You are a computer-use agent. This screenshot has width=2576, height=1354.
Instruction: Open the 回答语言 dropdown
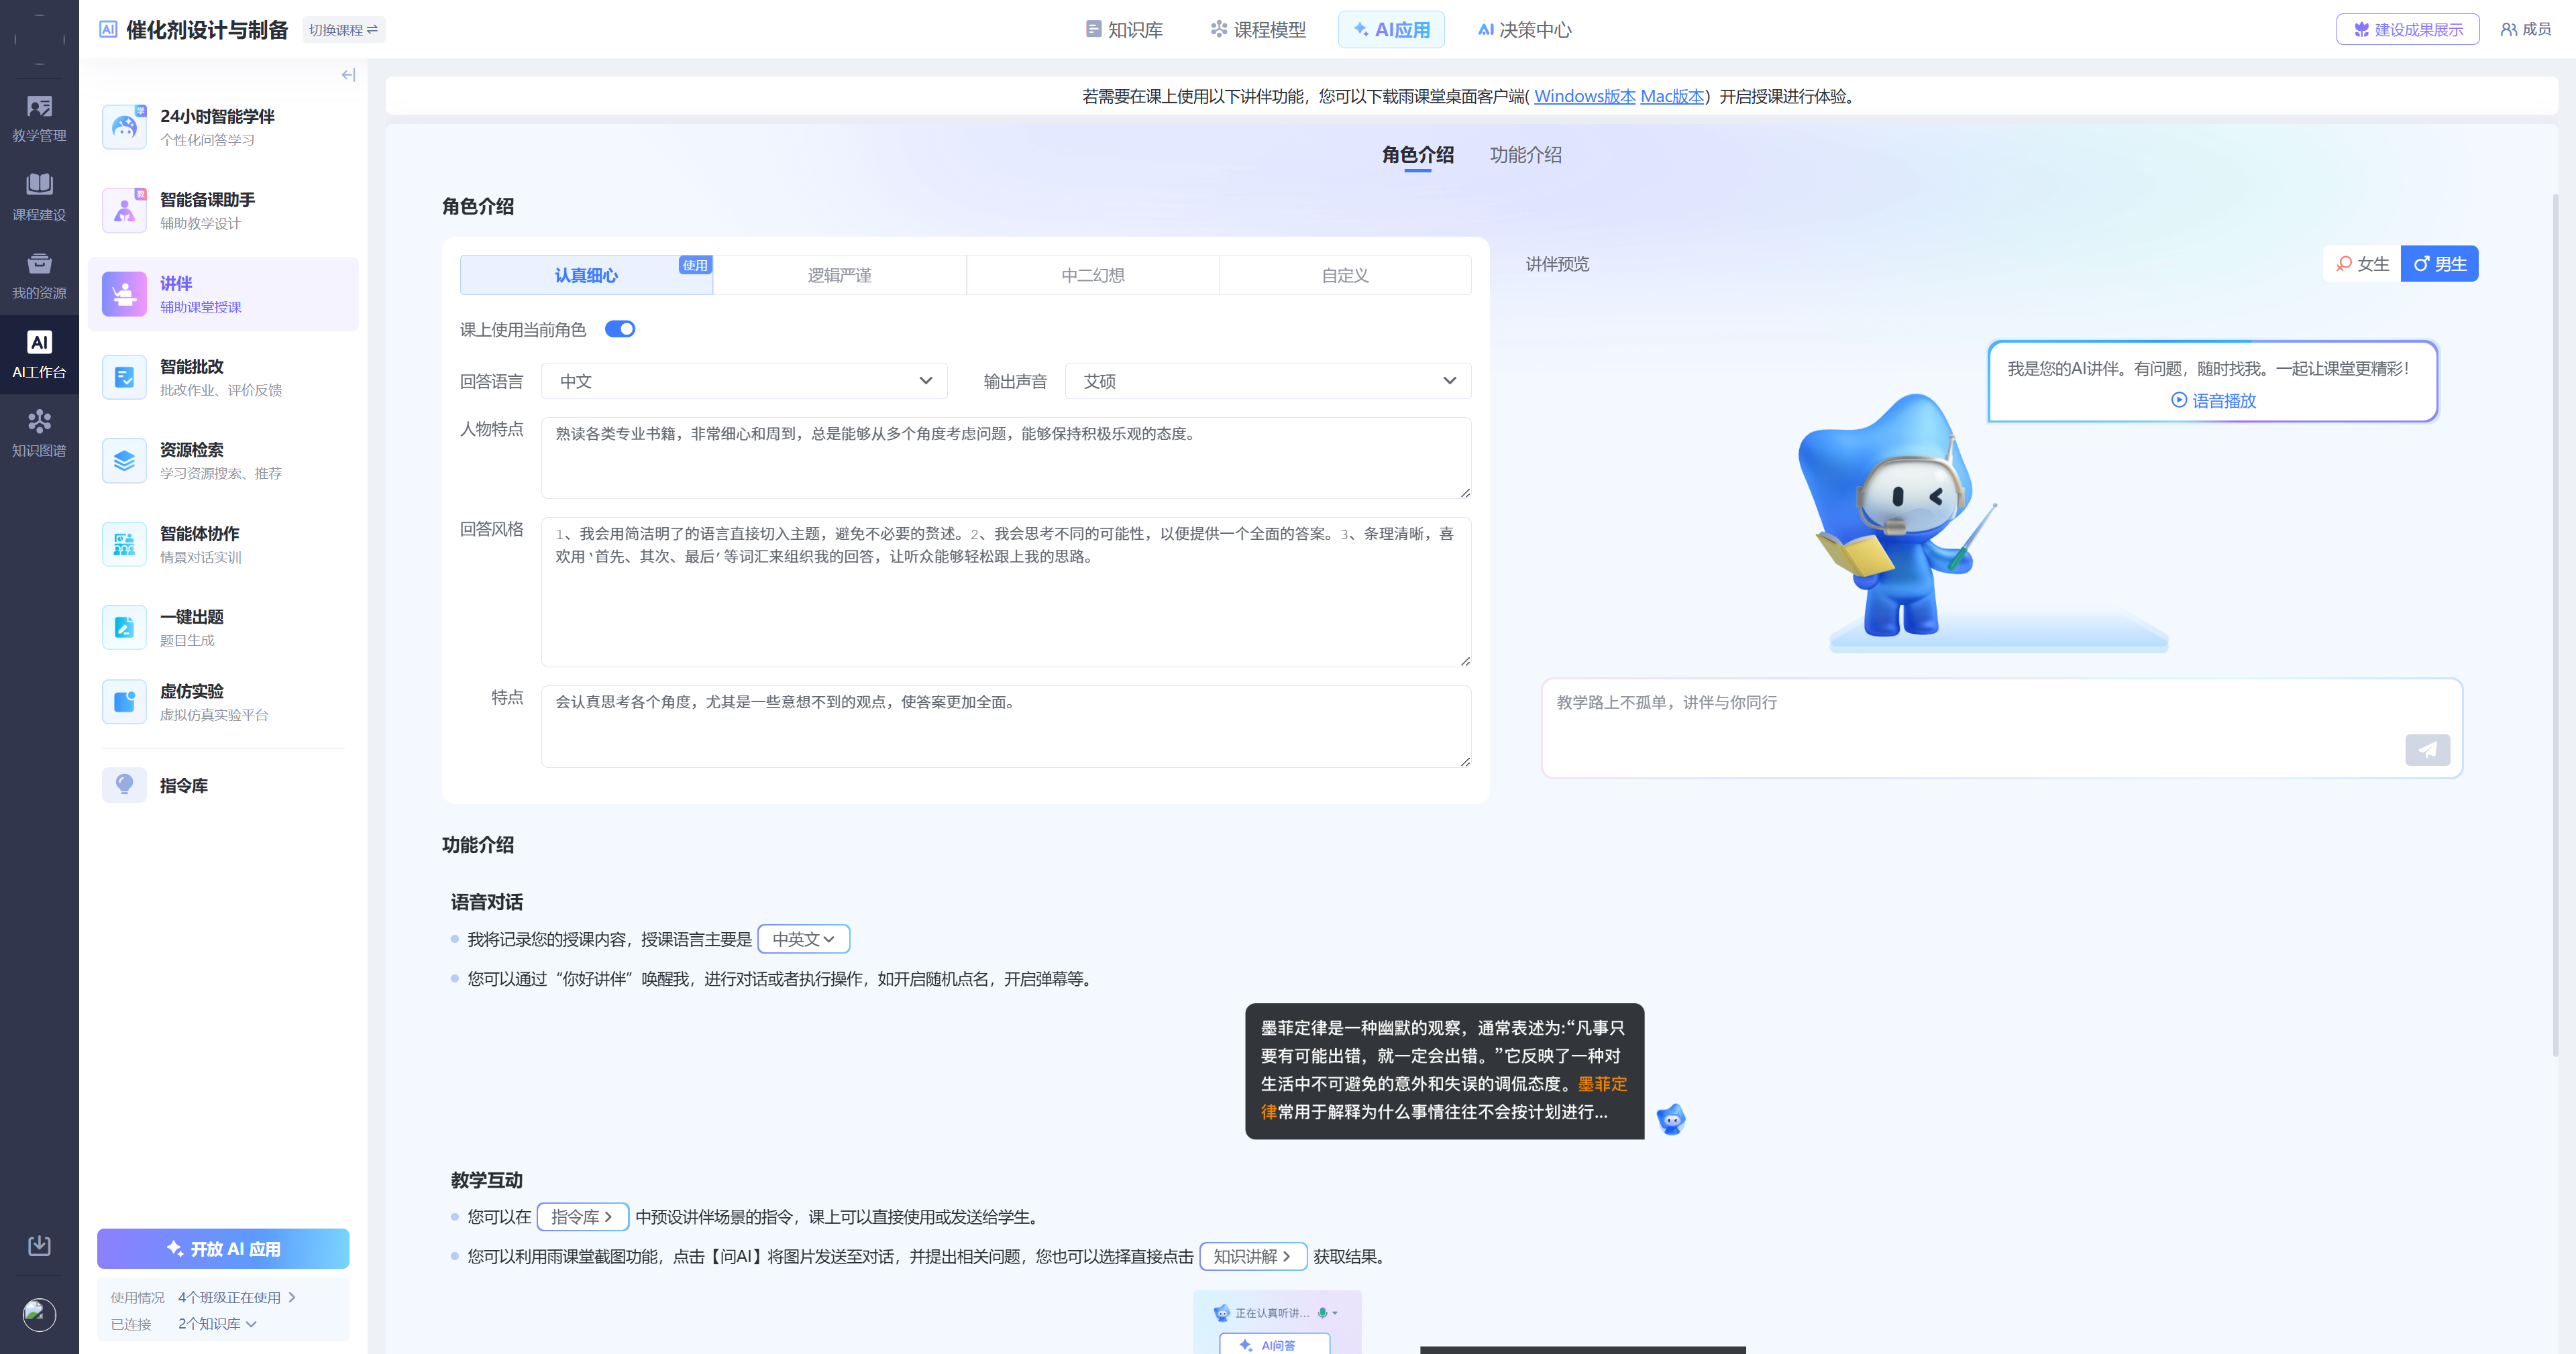(x=744, y=381)
